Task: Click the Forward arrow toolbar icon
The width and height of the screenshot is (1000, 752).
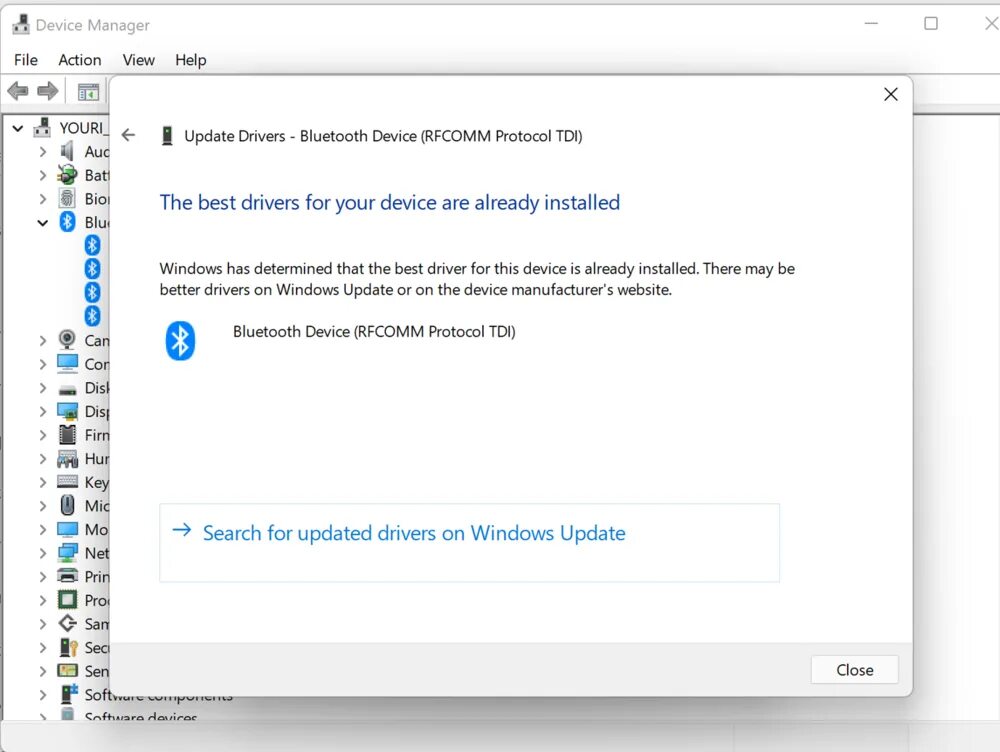Action: 48,91
